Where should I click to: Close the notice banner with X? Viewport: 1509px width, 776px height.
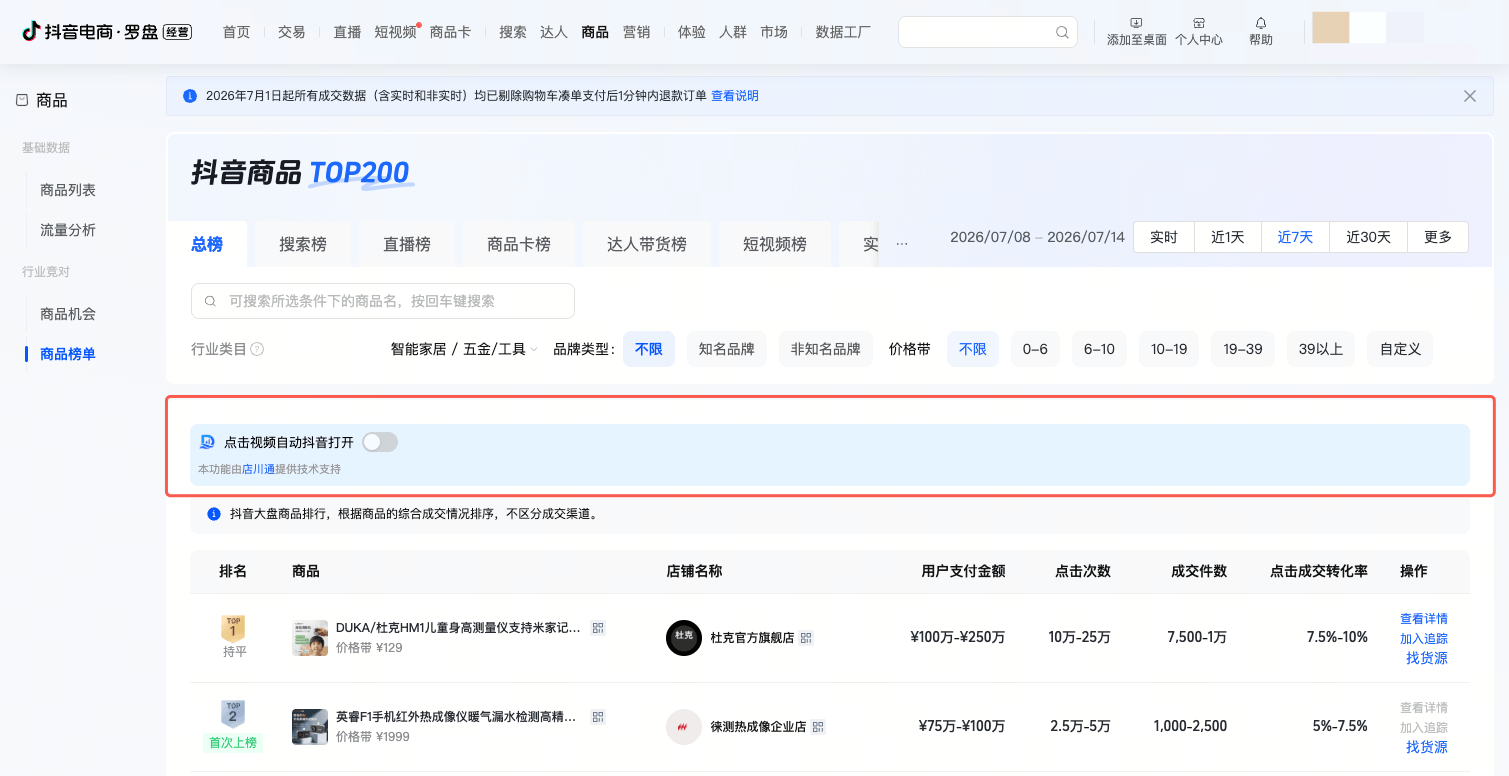1469,96
